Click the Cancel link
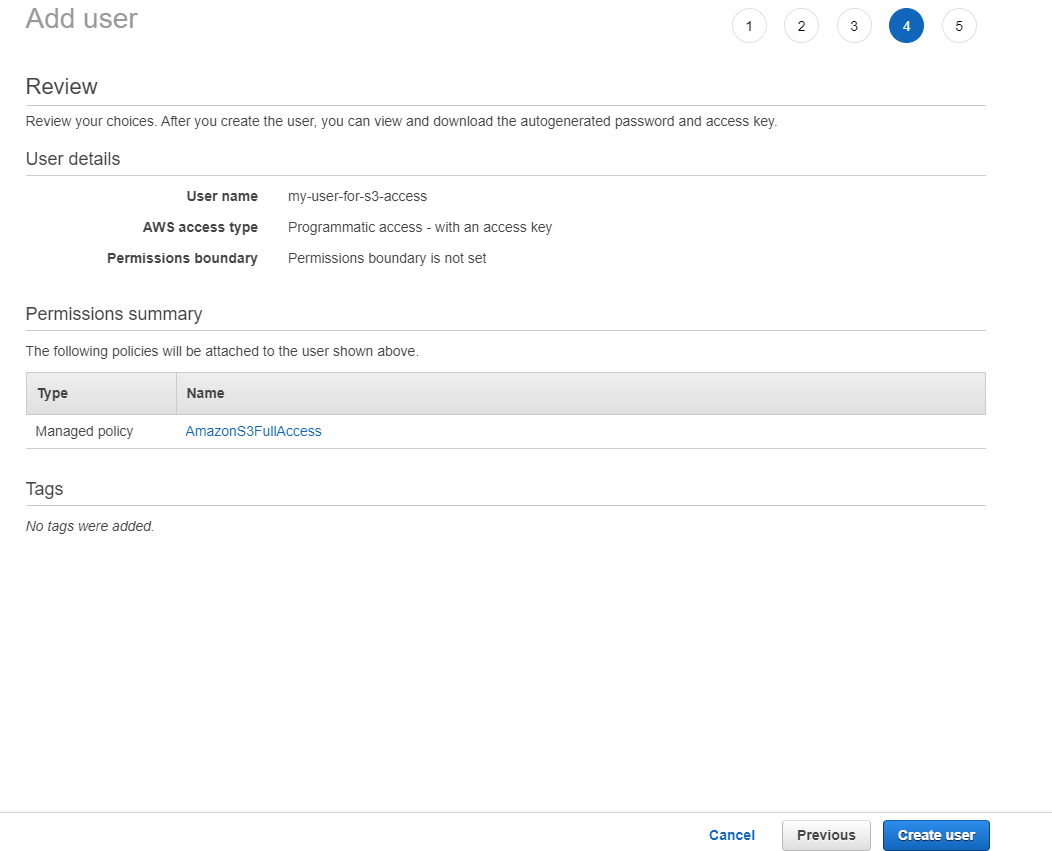1052x851 pixels. tap(731, 835)
